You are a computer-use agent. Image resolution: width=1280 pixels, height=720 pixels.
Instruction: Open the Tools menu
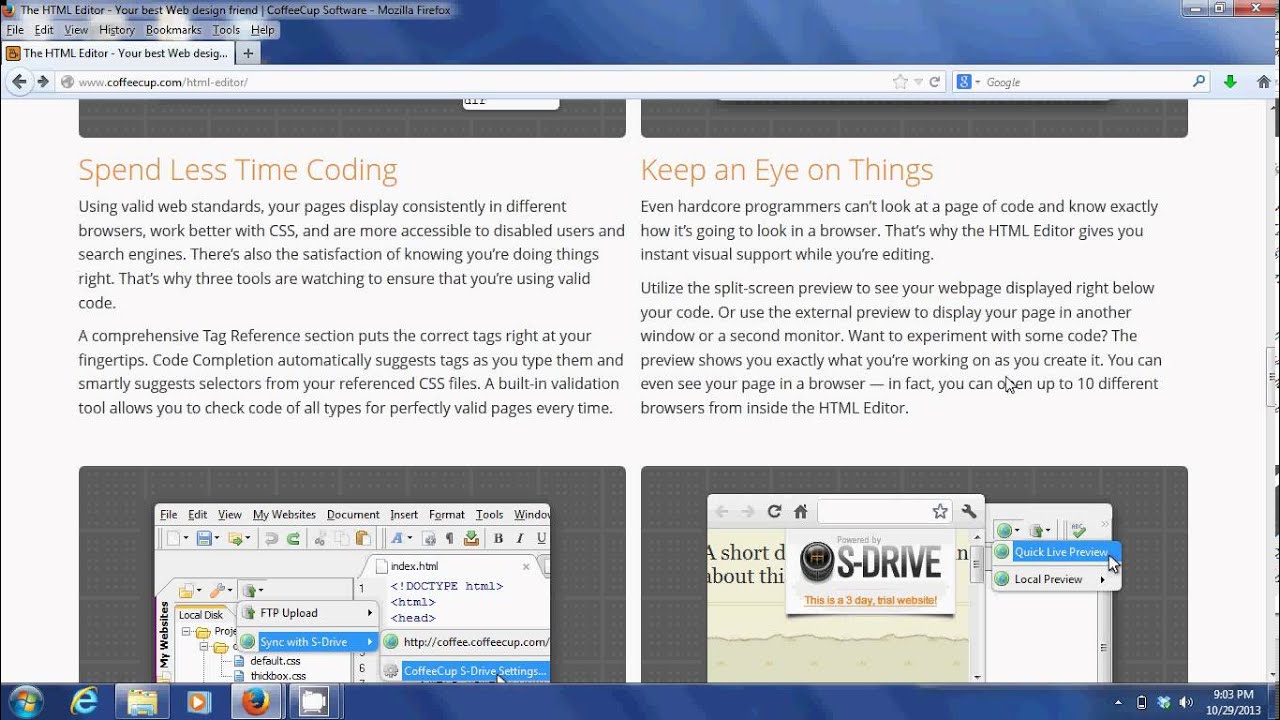(226, 30)
